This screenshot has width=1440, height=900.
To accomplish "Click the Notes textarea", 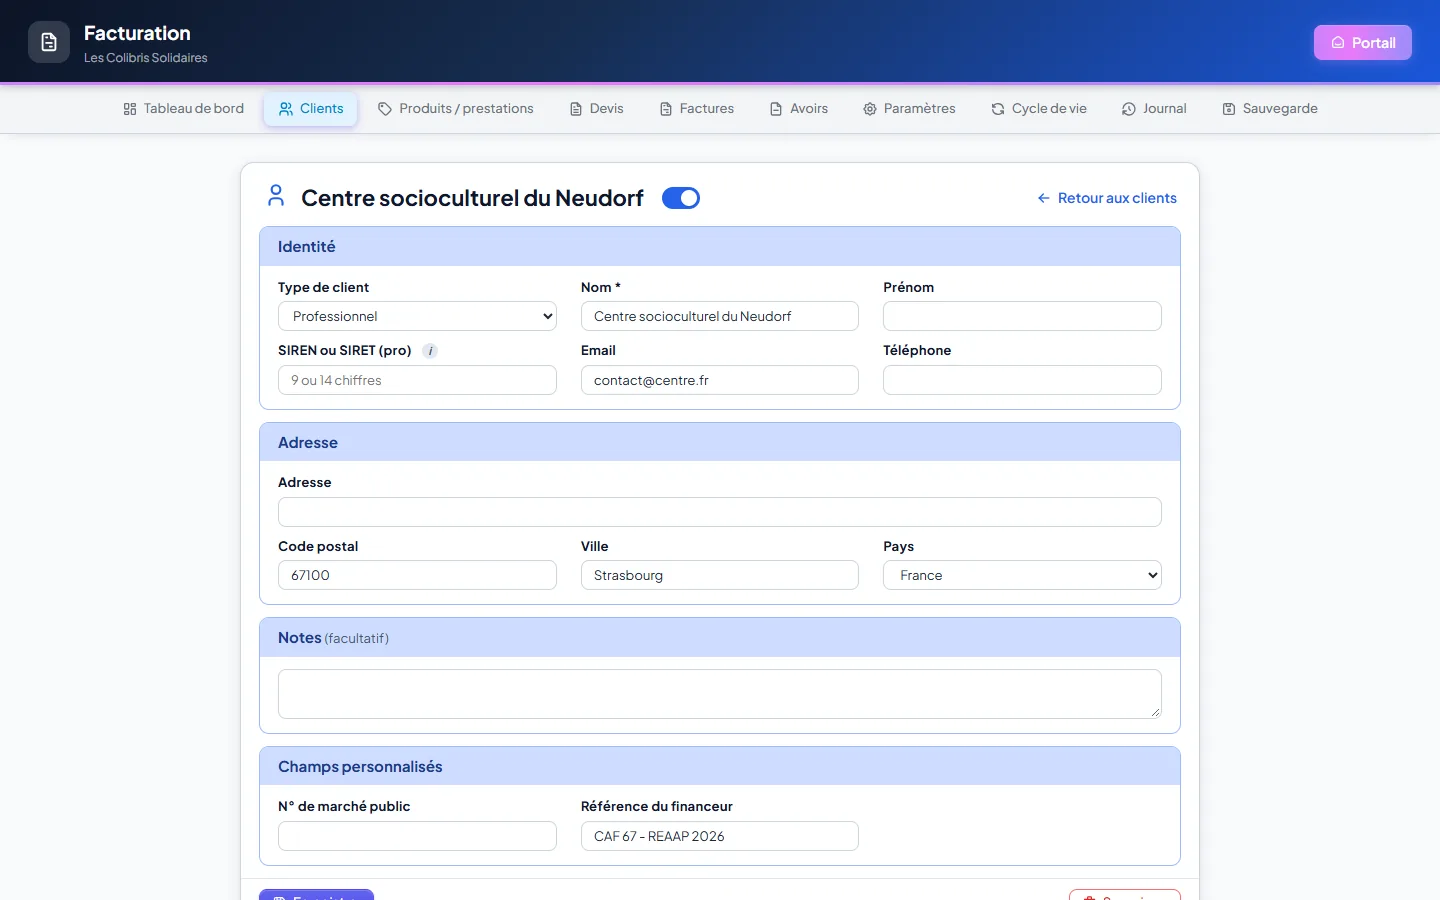I will pyautogui.click(x=720, y=694).
